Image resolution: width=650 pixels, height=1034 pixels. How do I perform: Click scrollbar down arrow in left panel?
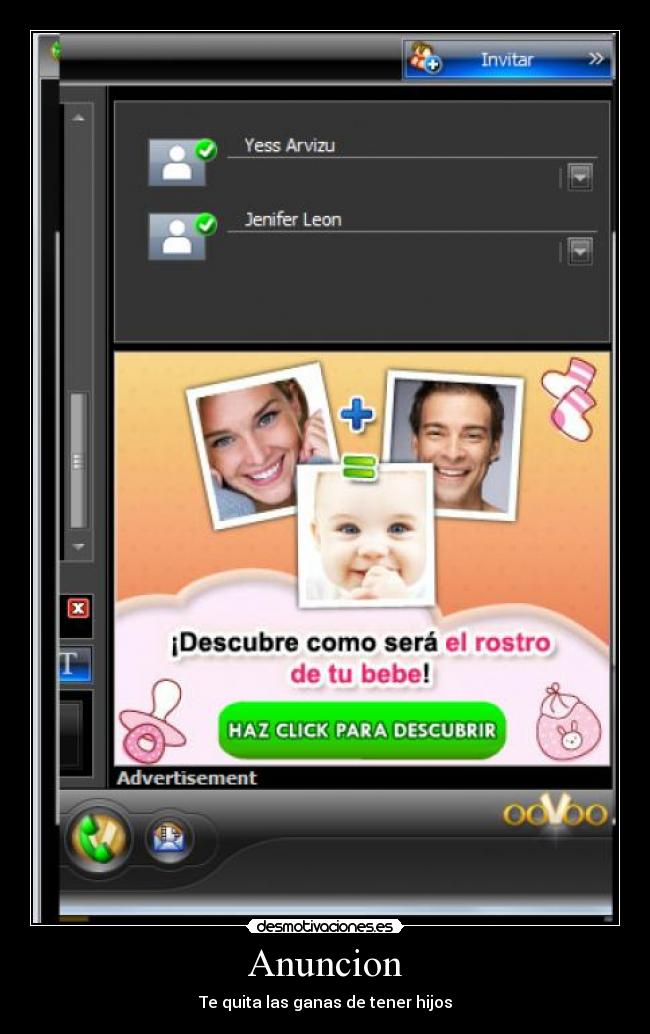coord(78,546)
